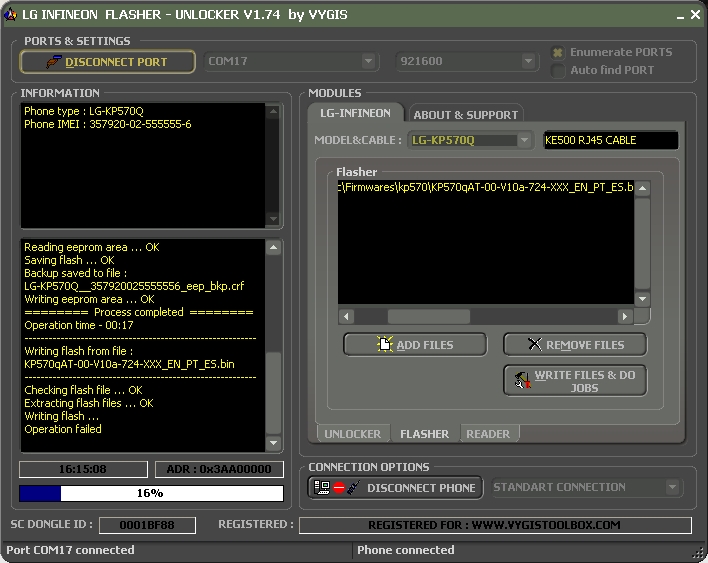Open the 921600 baud rate dropdown
The width and height of the screenshot is (708, 563).
[x=528, y=61]
